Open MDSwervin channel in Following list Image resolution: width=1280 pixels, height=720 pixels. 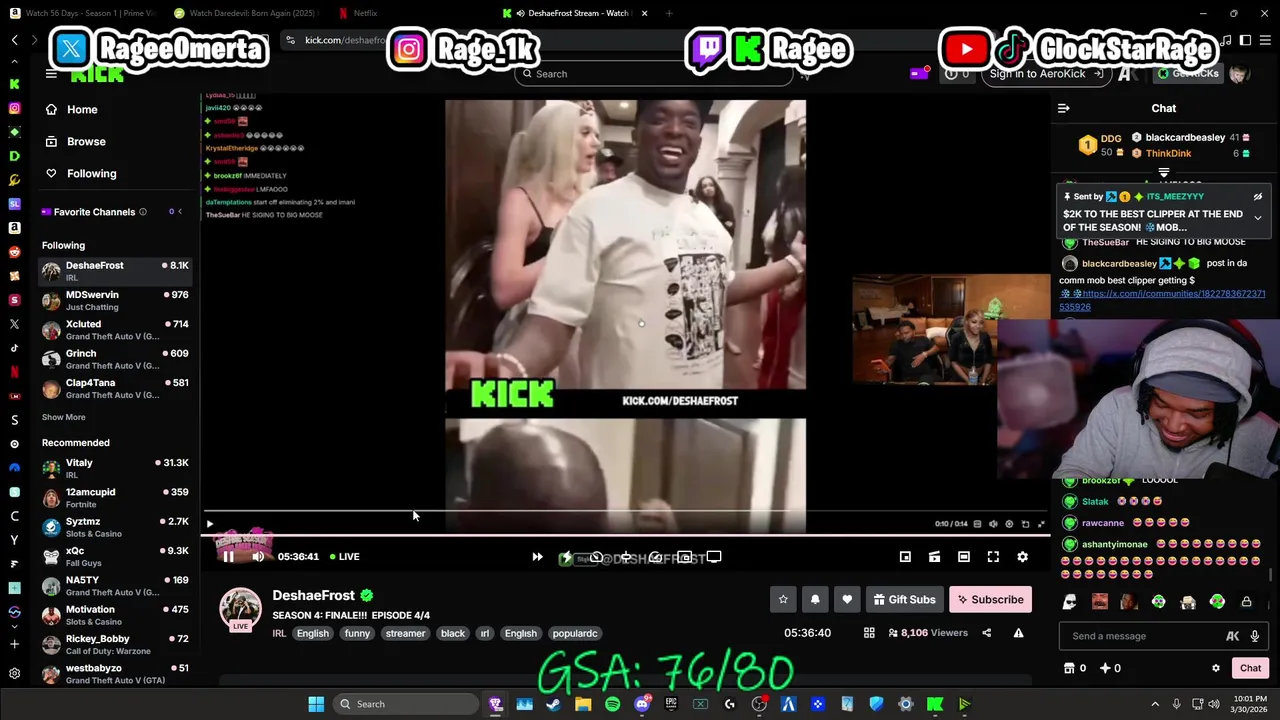point(115,300)
